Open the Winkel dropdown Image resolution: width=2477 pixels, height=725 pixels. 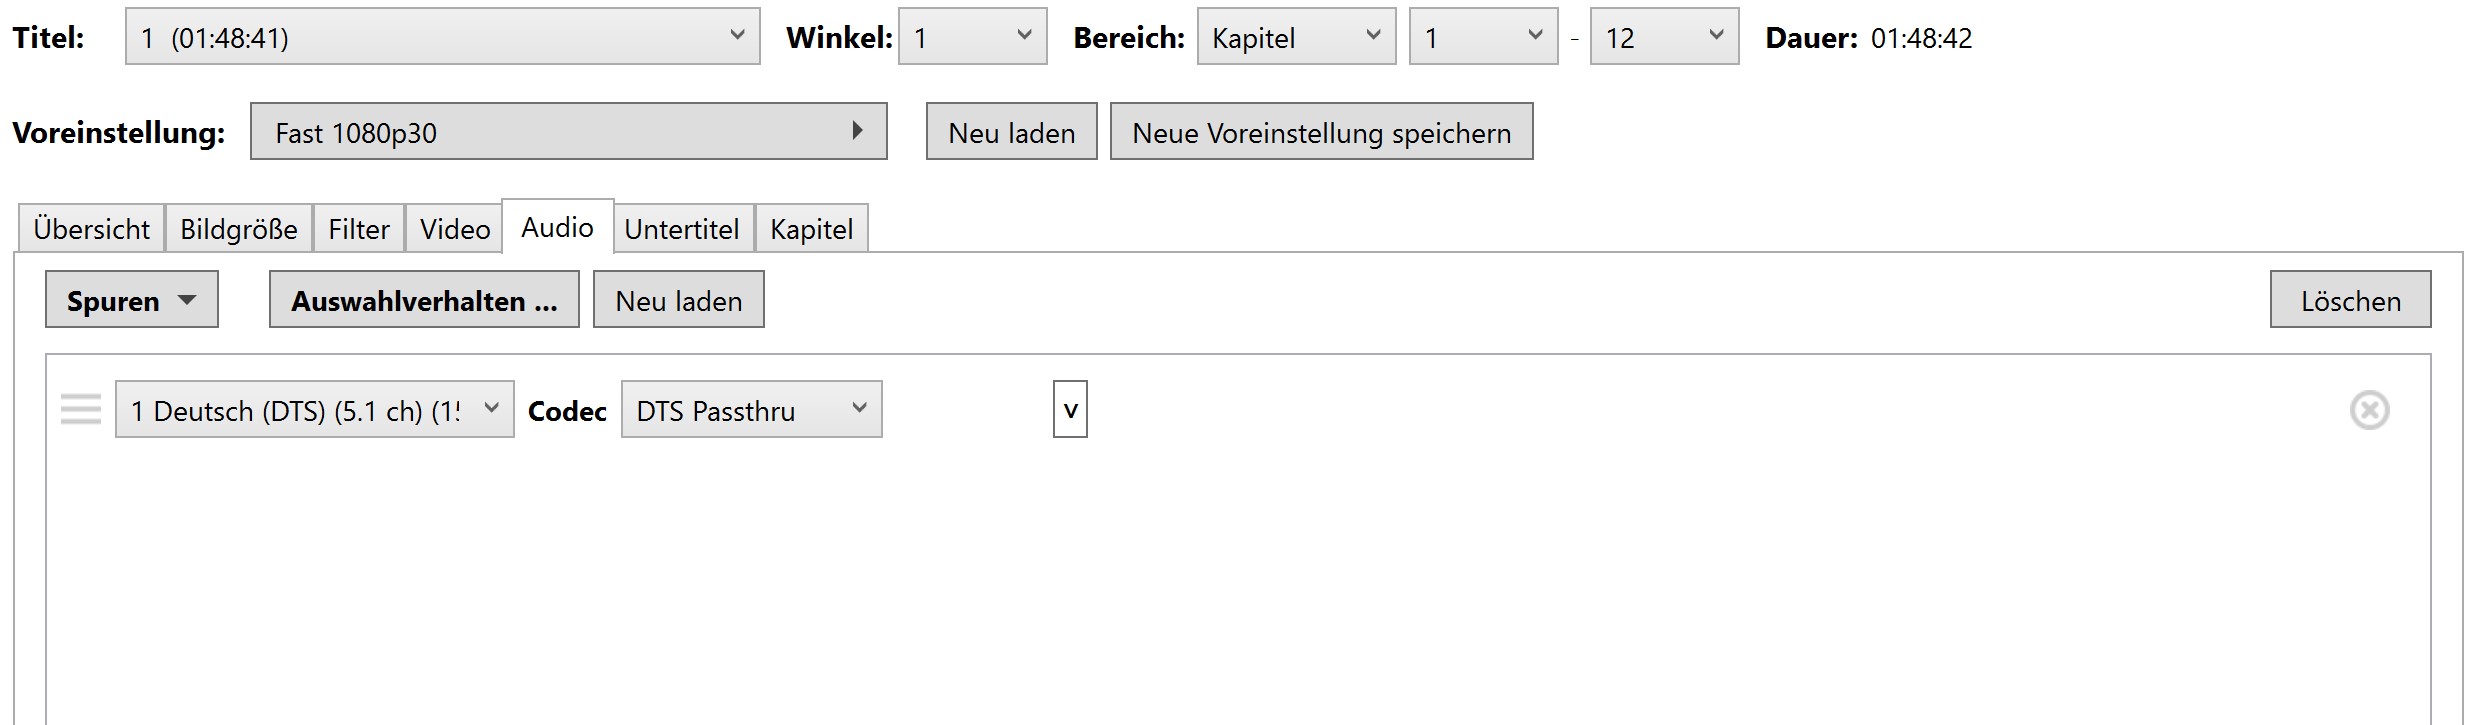[x=972, y=37]
